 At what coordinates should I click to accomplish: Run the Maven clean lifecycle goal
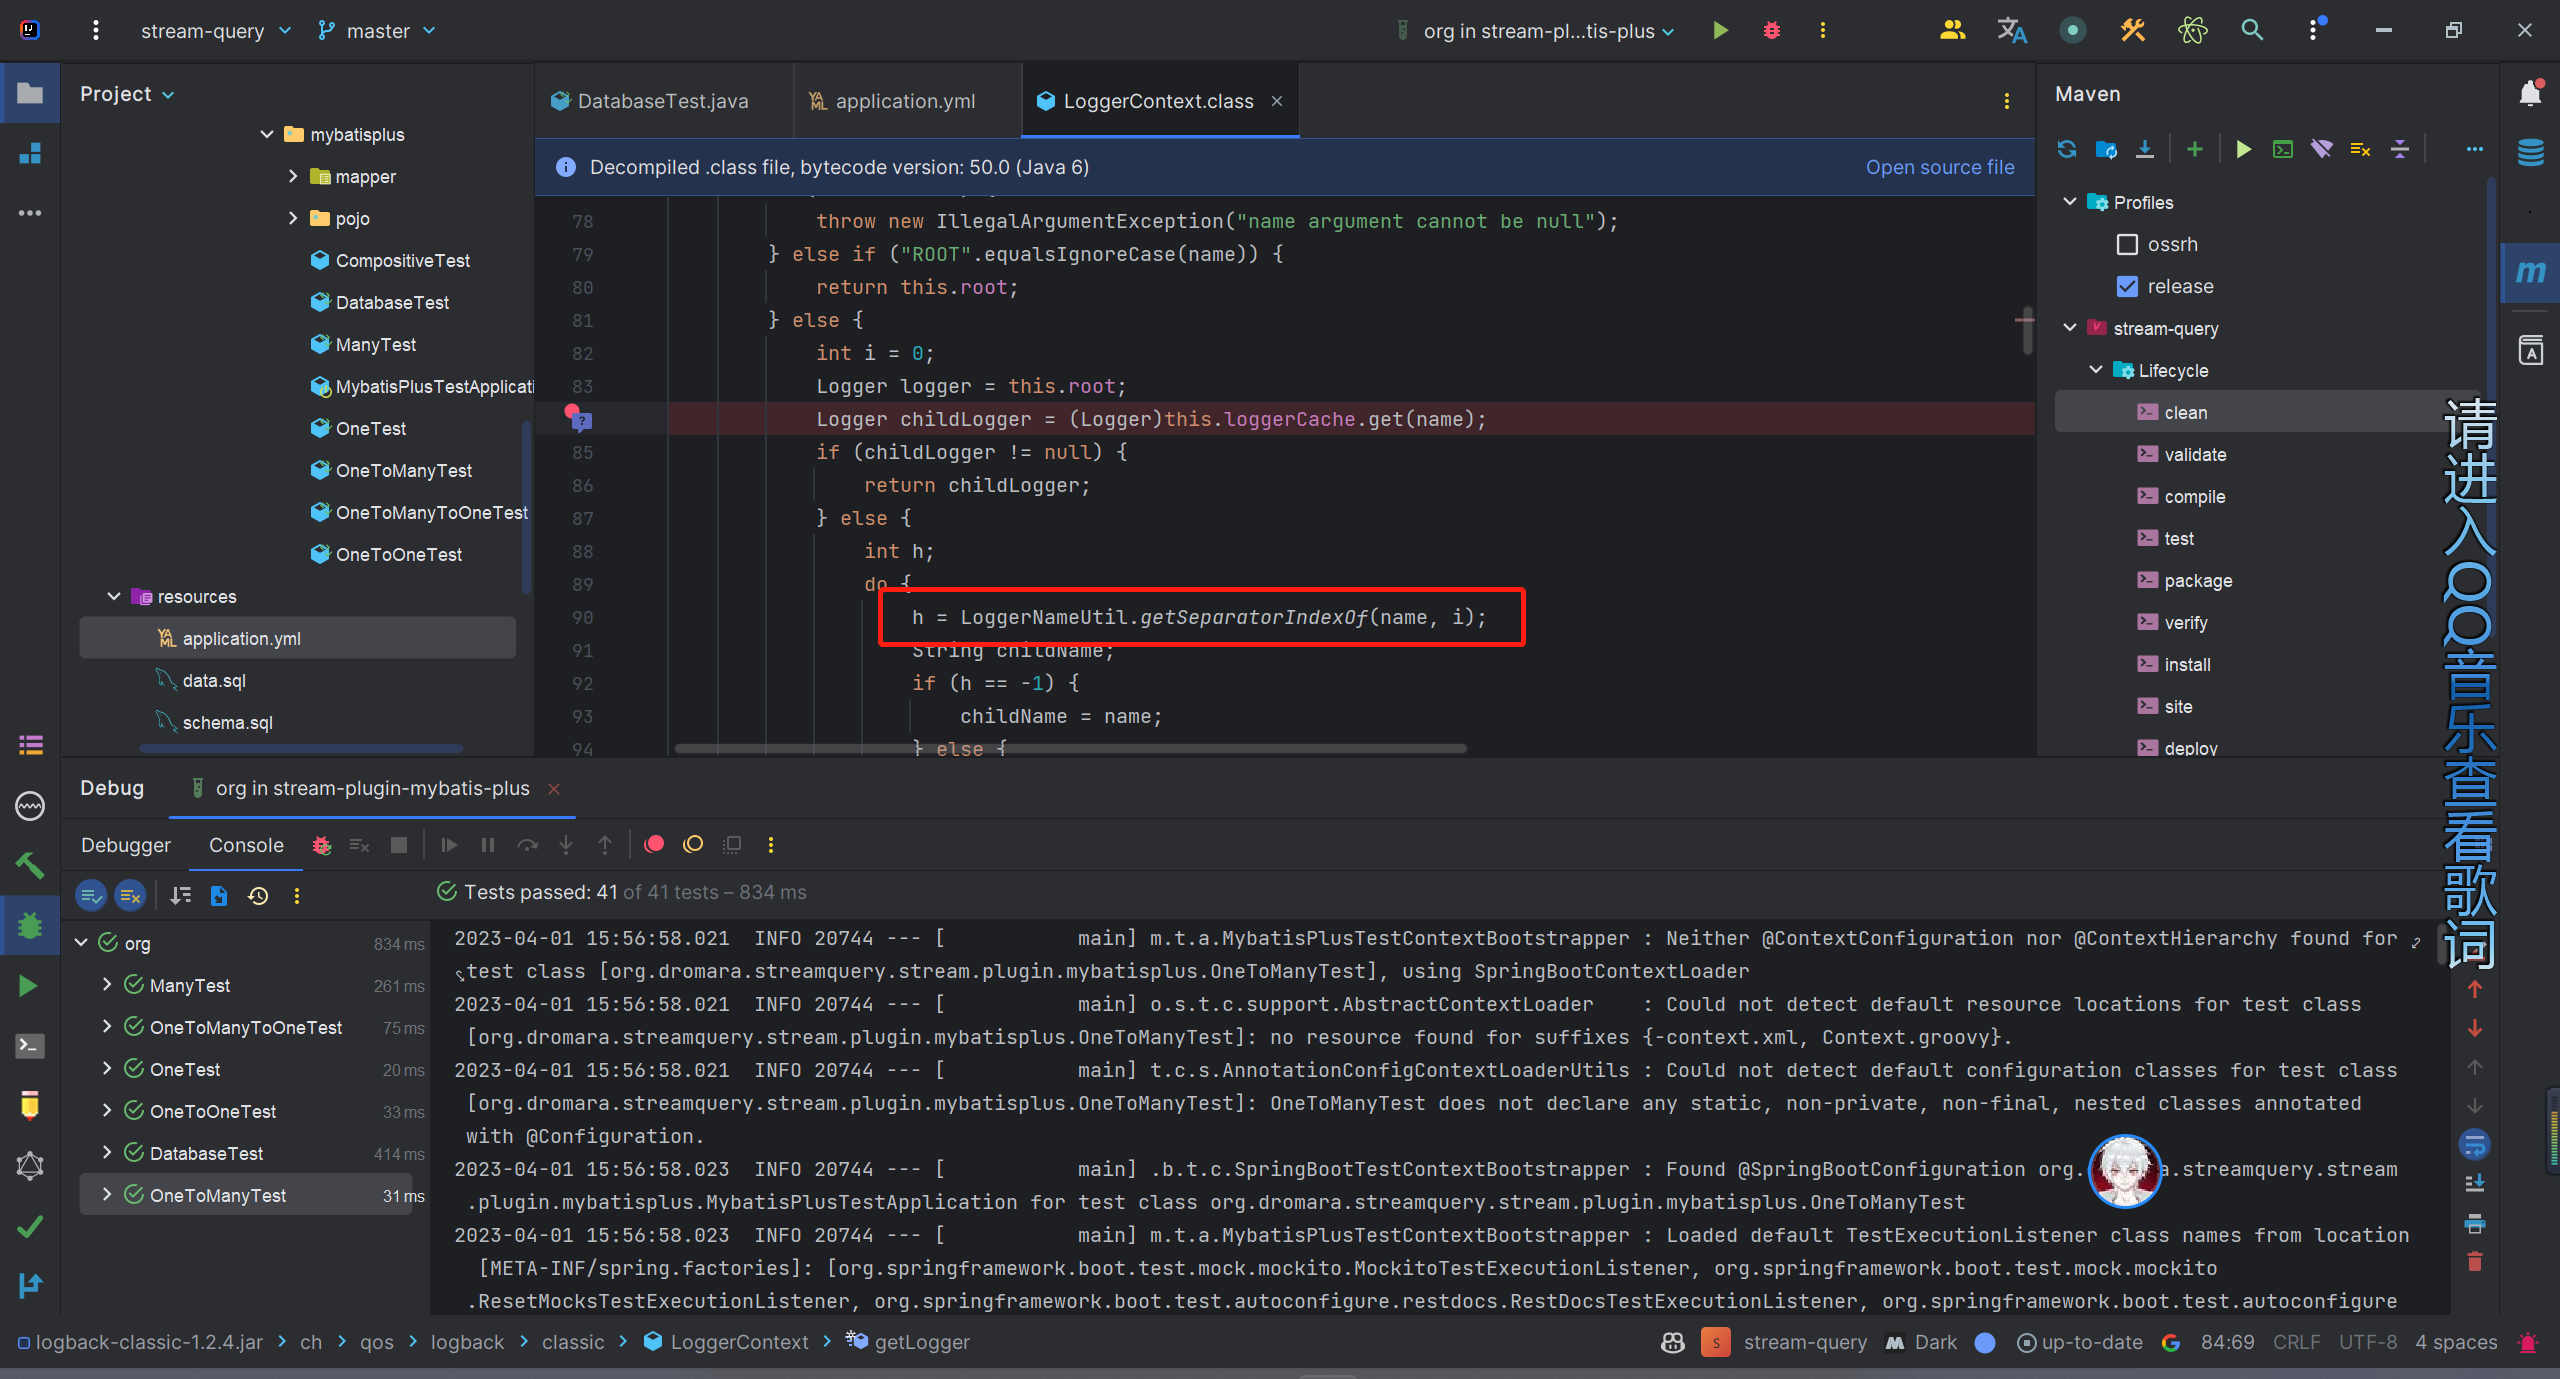pos(2185,412)
